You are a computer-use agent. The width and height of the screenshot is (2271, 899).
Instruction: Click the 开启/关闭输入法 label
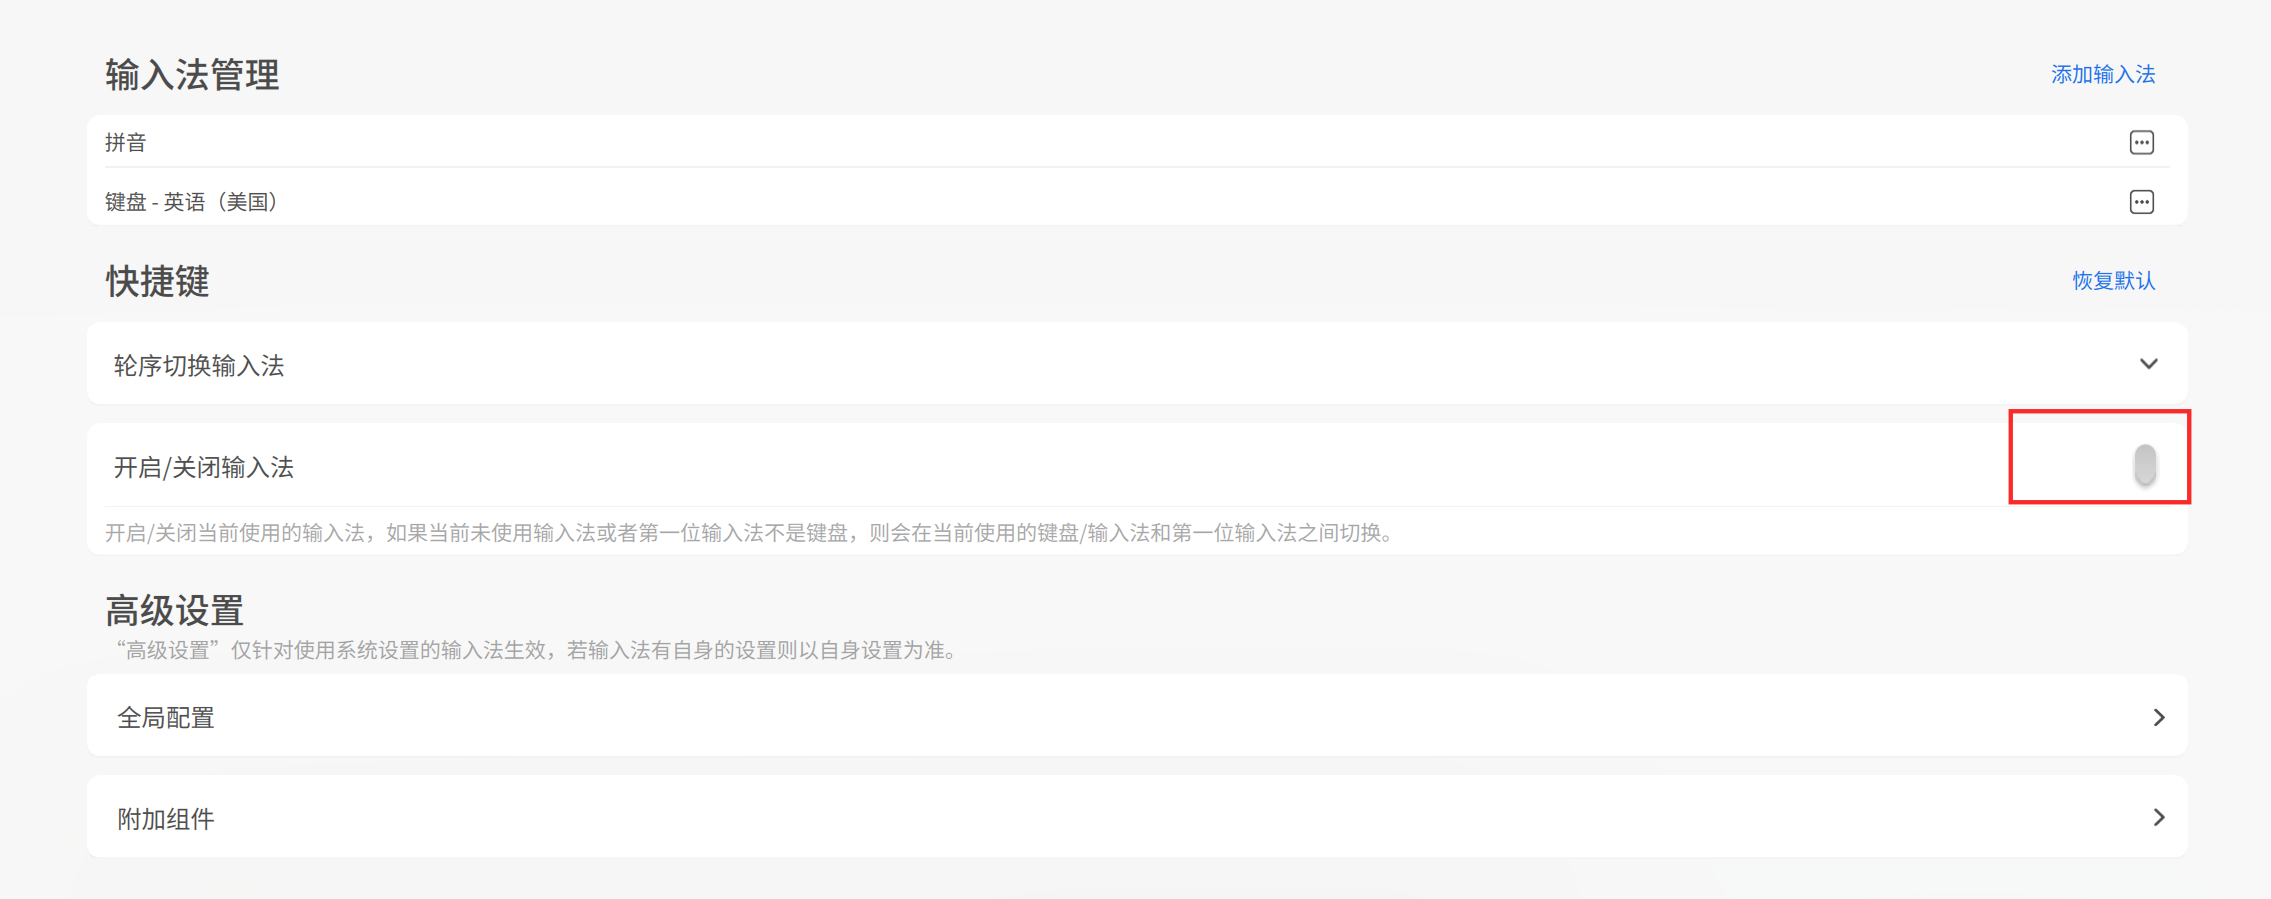click(203, 467)
